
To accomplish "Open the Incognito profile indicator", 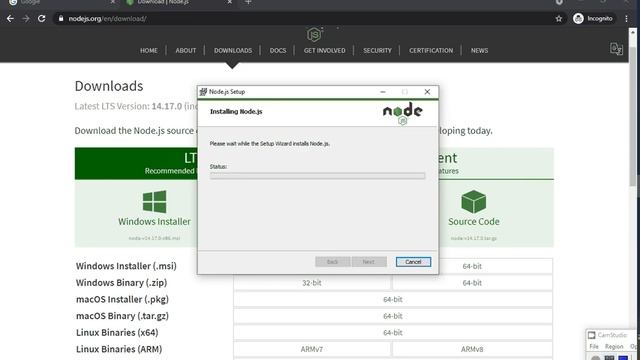I will [593, 19].
